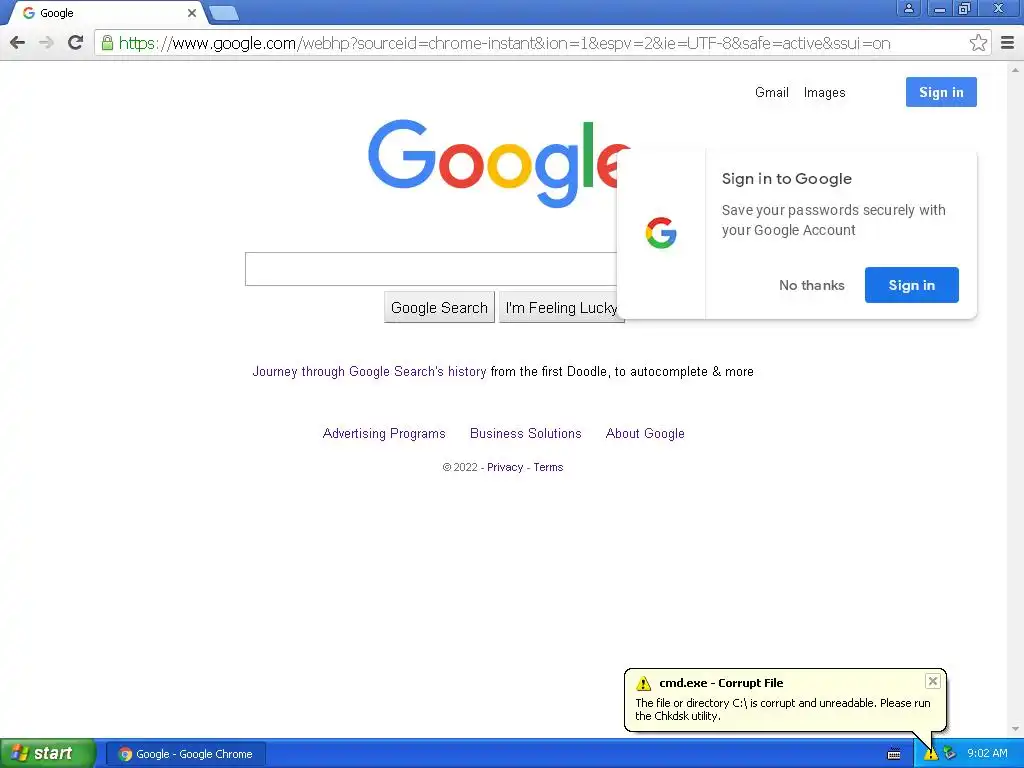The height and width of the screenshot is (768, 1024).
Task: Open the Business Solutions link
Action: (526, 434)
